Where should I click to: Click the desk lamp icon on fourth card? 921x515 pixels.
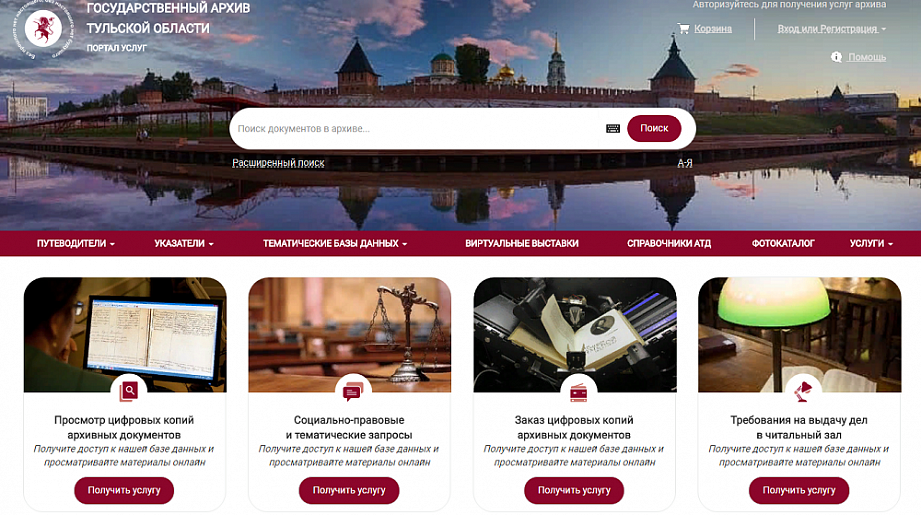point(803,391)
